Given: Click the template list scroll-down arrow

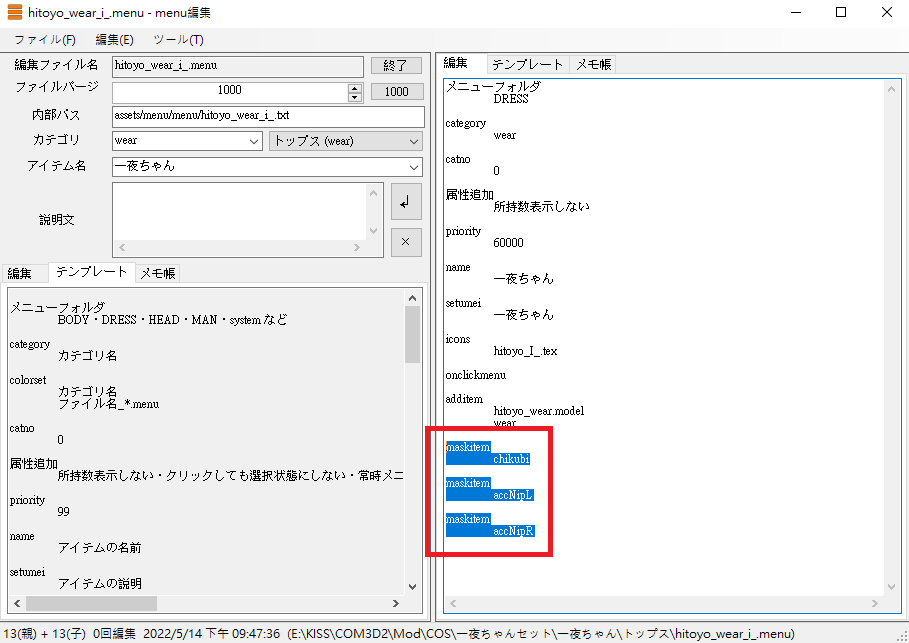Looking at the screenshot, I should [x=412, y=586].
